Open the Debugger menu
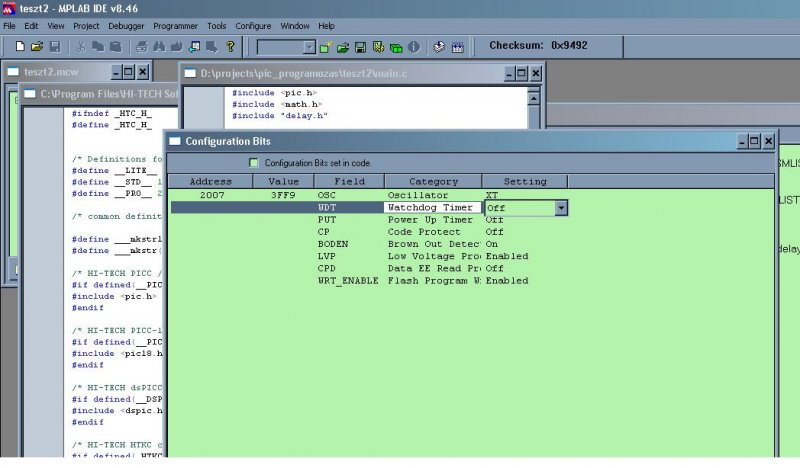Viewport: 800px width, 468px height. click(126, 26)
